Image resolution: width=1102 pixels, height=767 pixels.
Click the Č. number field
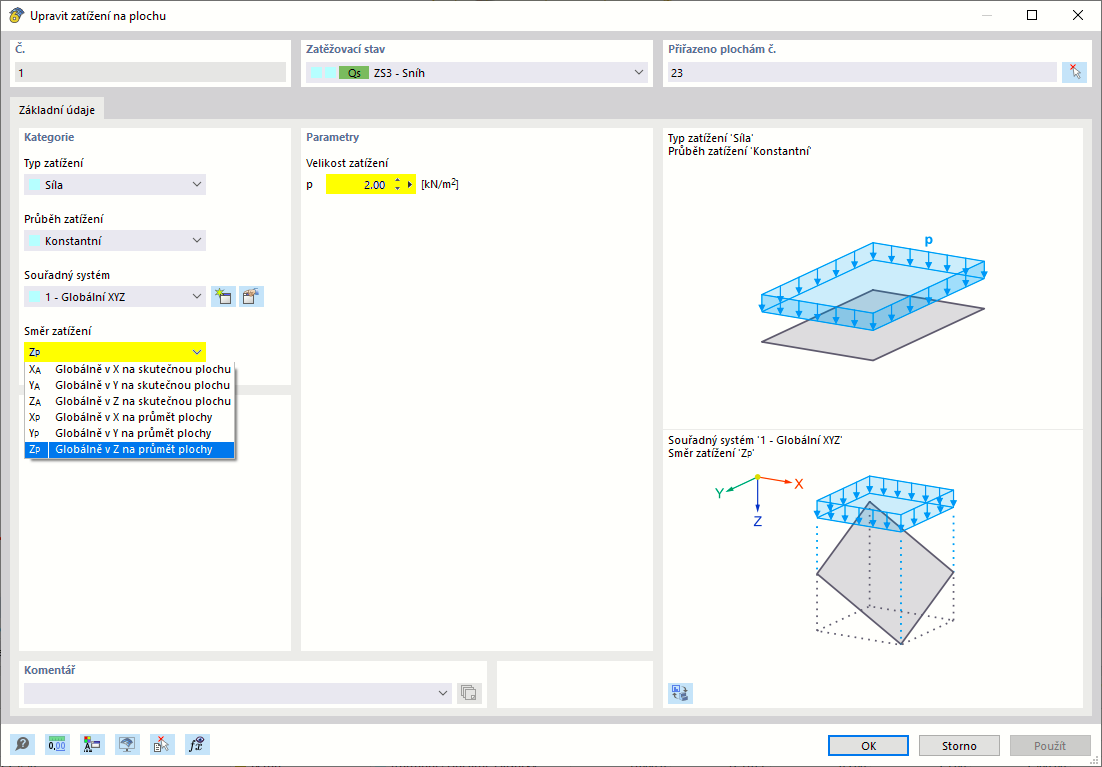coord(150,72)
